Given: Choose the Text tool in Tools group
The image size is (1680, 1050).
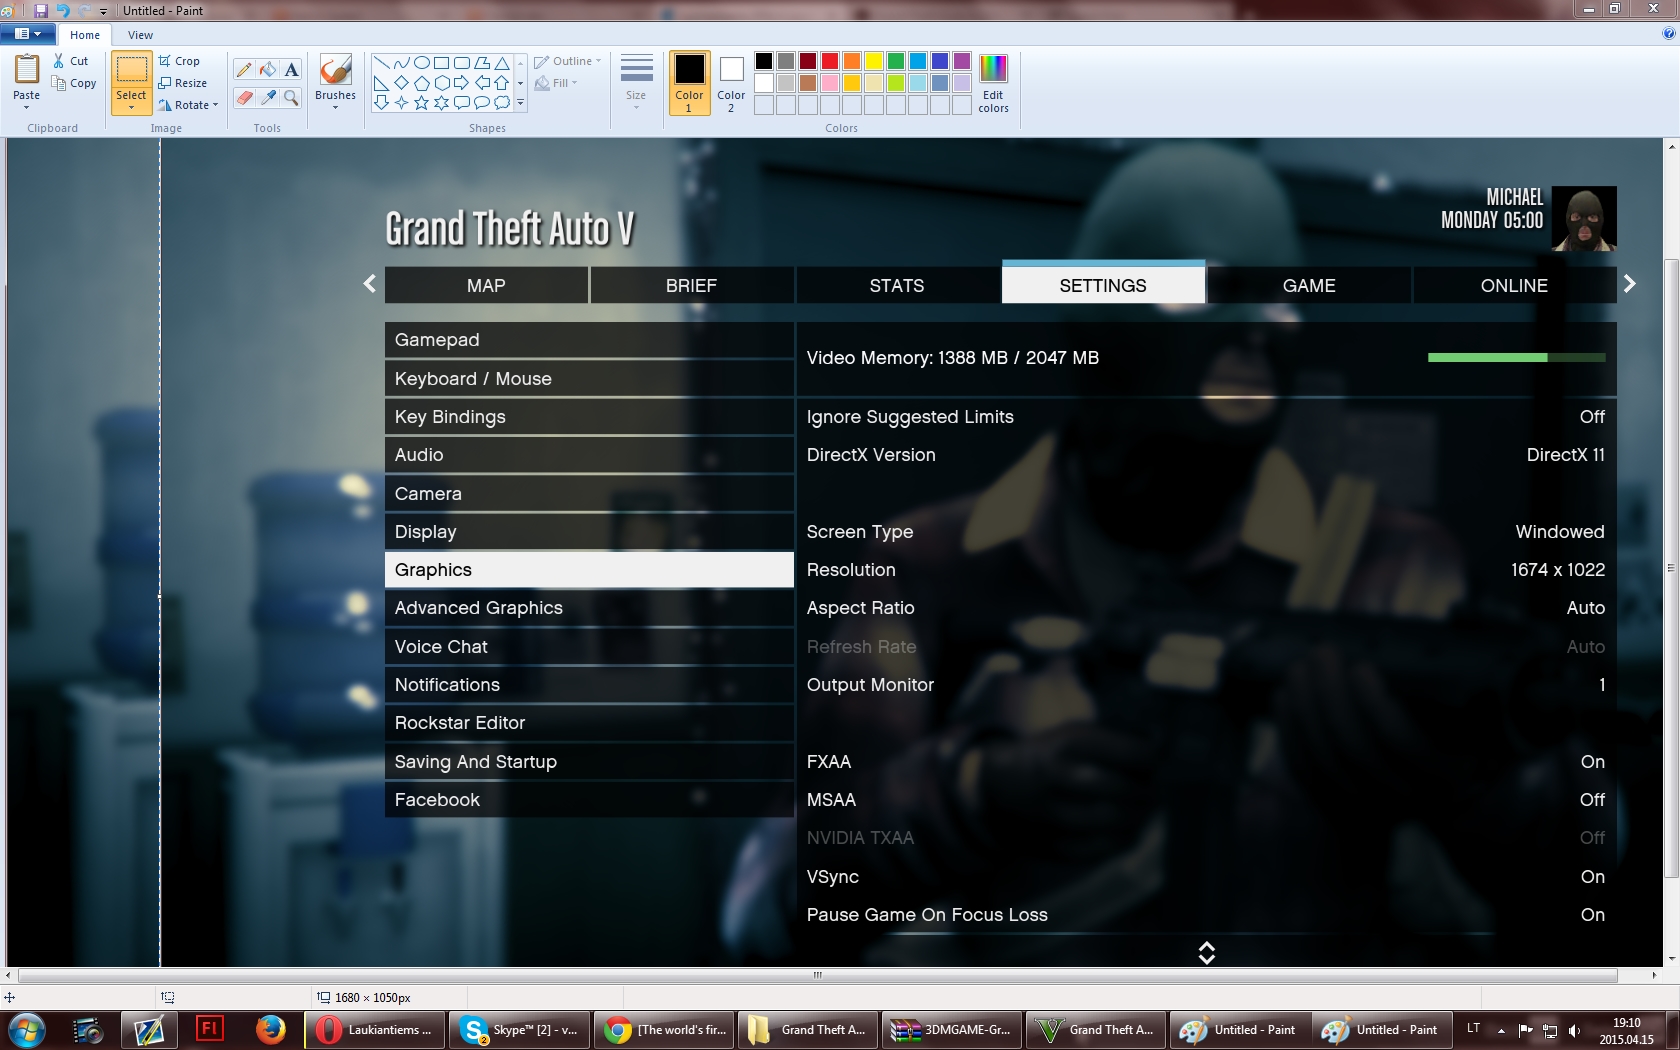Looking at the screenshot, I should (x=291, y=70).
